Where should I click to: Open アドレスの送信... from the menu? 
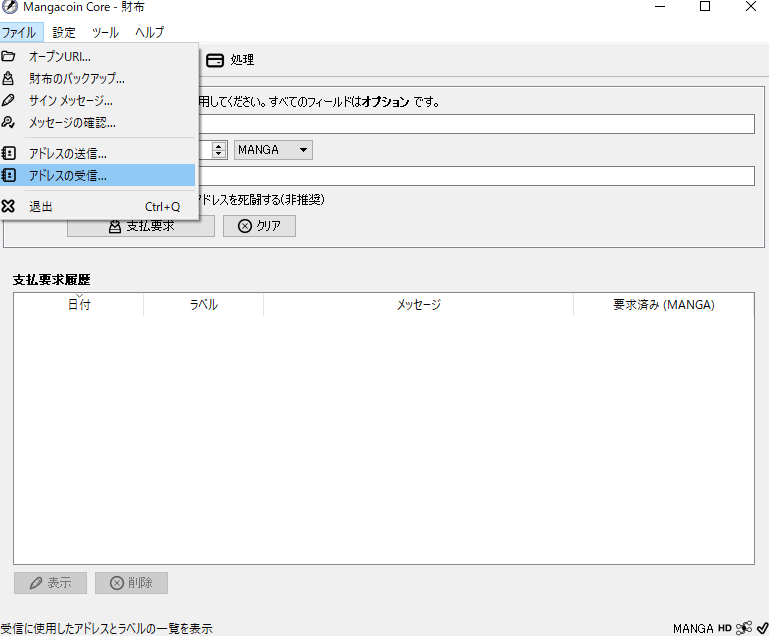click(98, 153)
